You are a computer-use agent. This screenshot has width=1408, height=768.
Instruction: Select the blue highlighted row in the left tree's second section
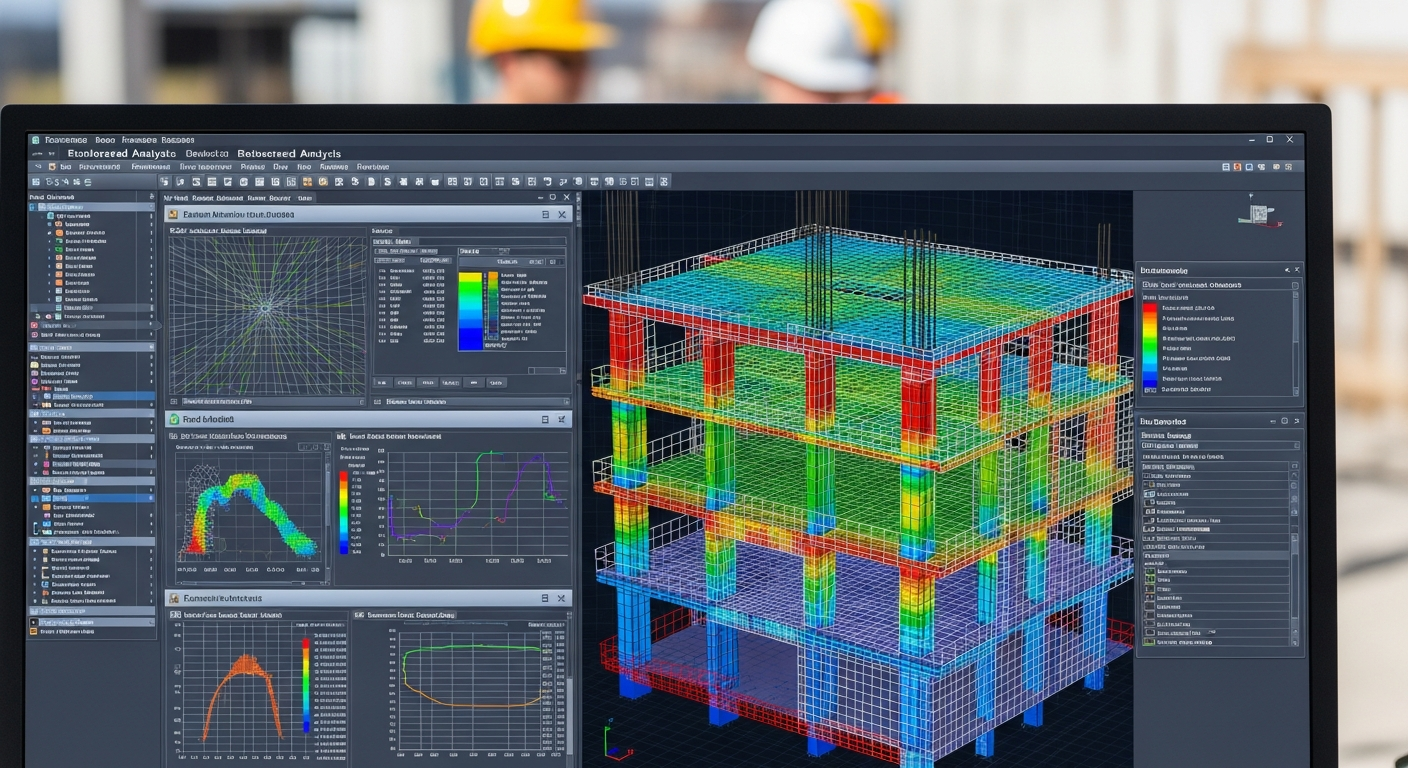(92, 397)
